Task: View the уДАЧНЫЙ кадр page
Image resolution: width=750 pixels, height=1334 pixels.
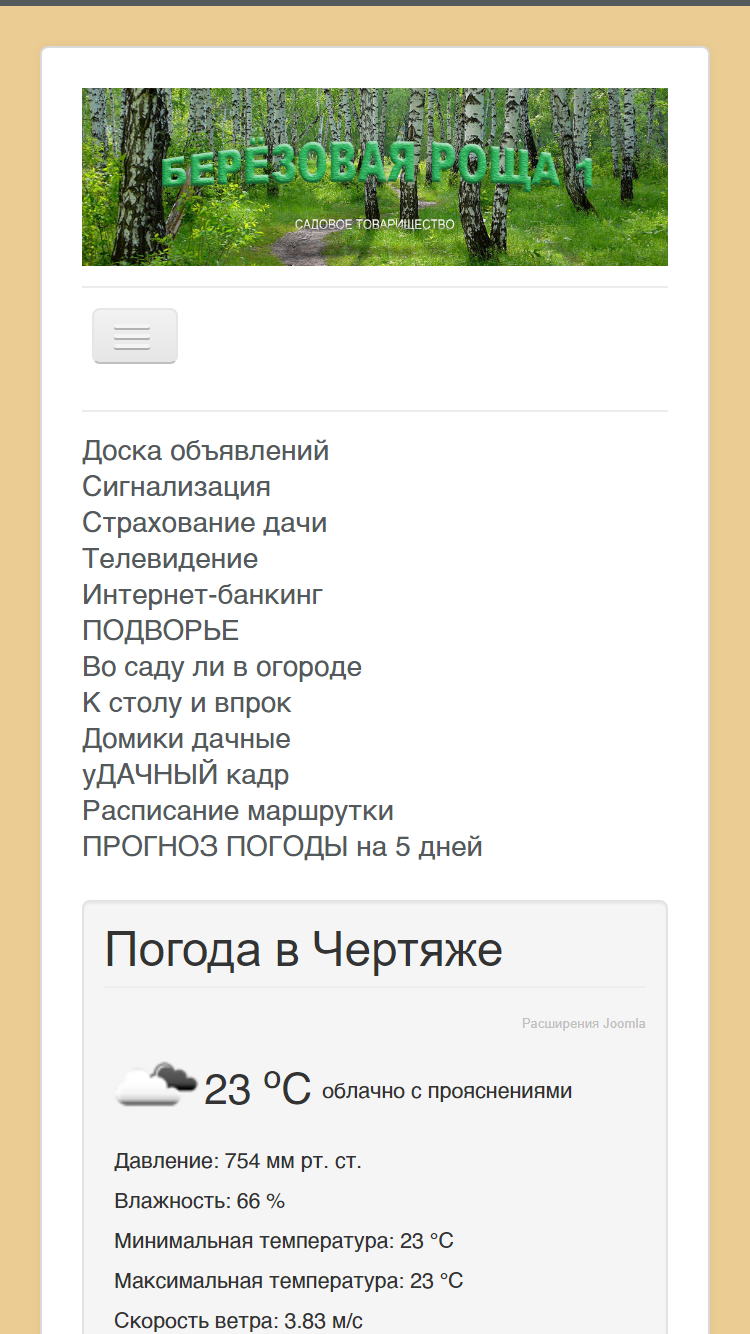Action: click(x=185, y=775)
